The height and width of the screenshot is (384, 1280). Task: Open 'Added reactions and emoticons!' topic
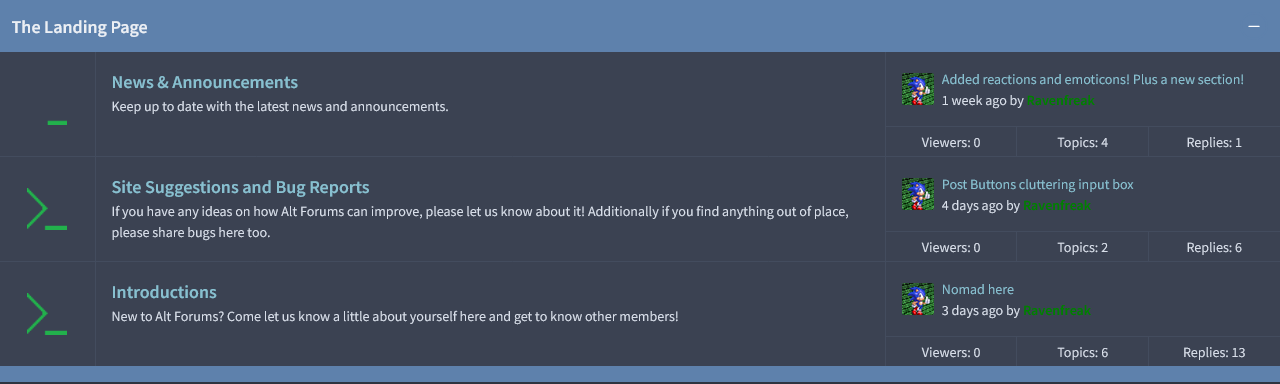click(1093, 79)
